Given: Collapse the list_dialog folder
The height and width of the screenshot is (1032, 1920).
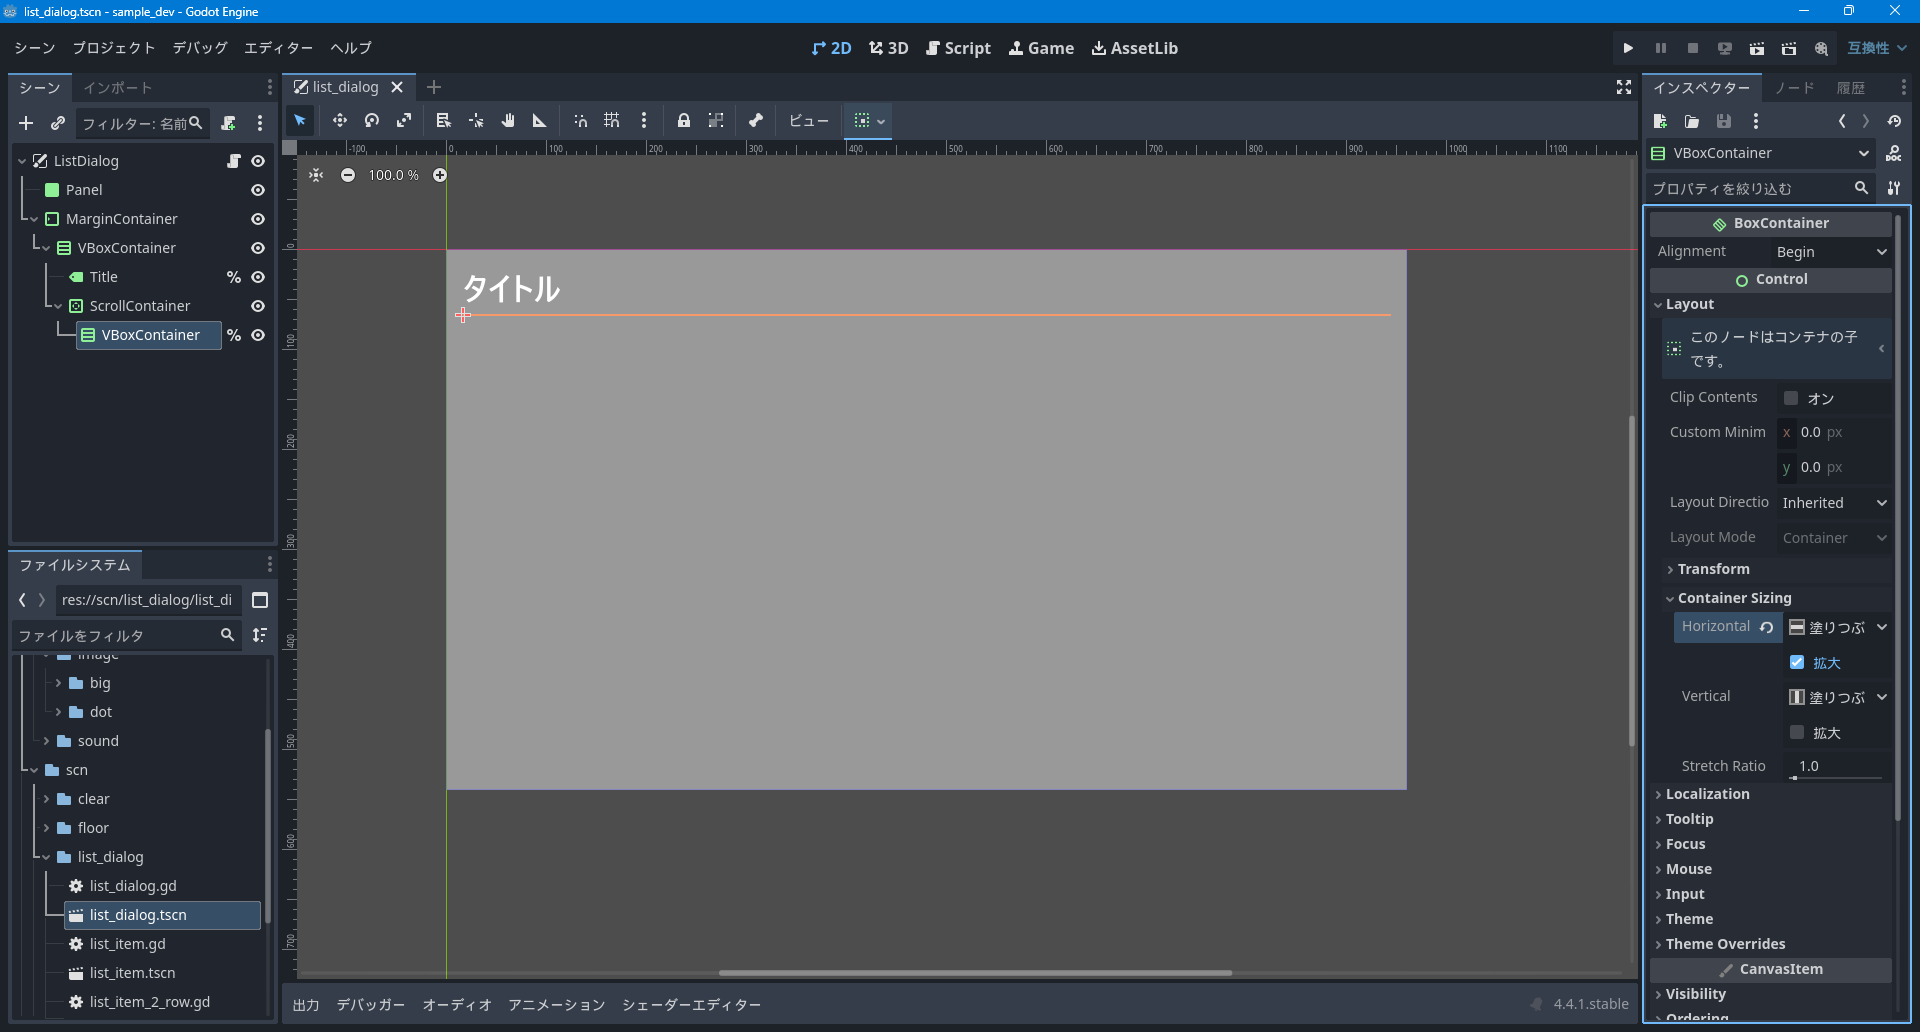Looking at the screenshot, I should pyautogui.click(x=47, y=857).
